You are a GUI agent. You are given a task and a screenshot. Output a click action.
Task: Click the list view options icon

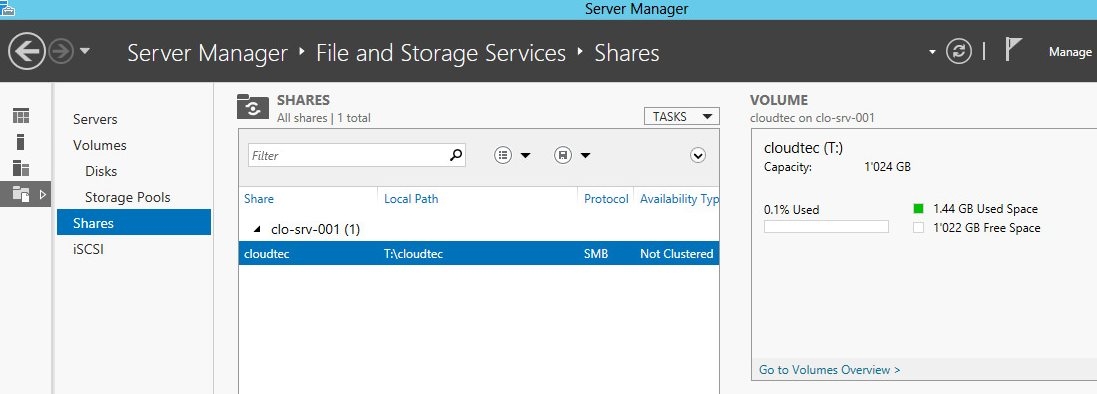(x=503, y=155)
